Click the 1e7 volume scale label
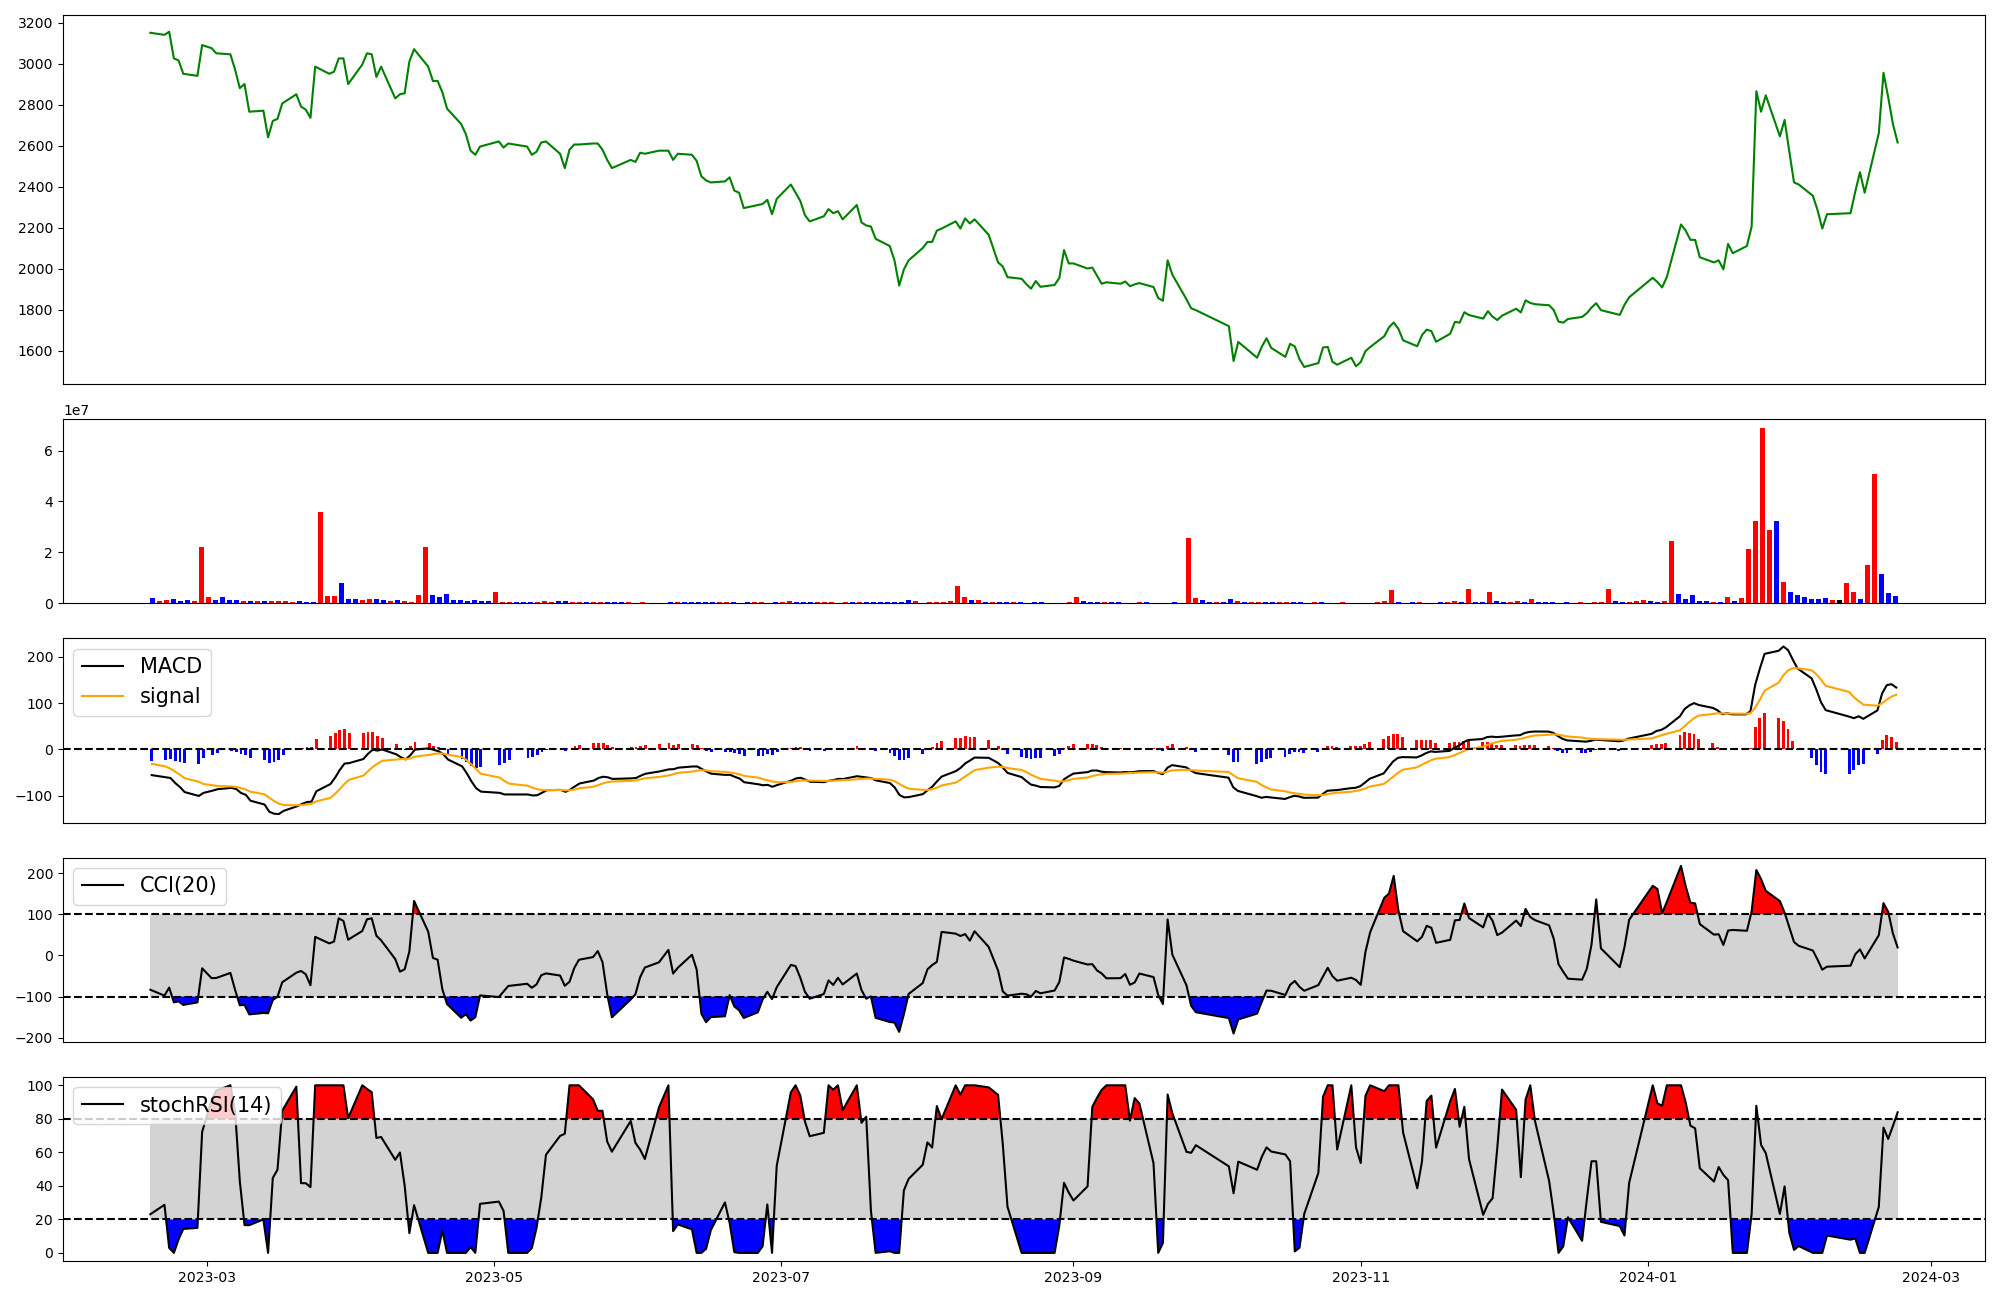The height and width of the screenshot is (1300, 2000). [x=77, y=410]
